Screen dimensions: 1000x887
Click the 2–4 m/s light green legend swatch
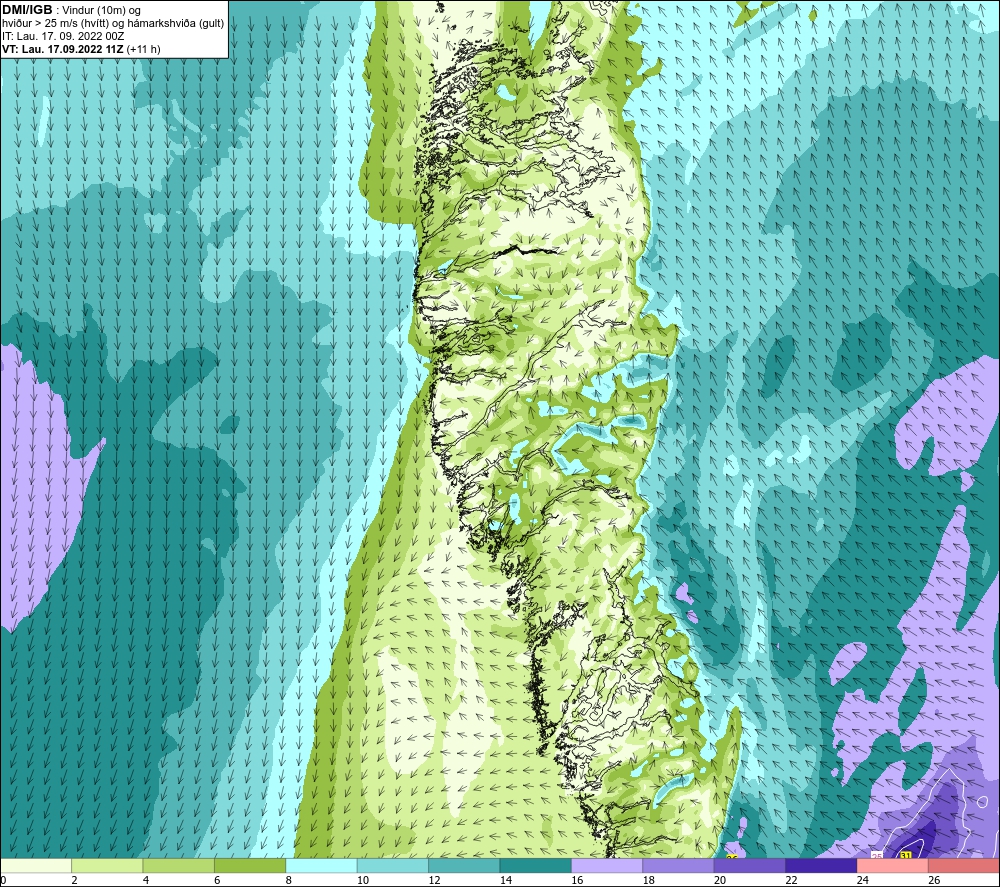coord(107,866)
